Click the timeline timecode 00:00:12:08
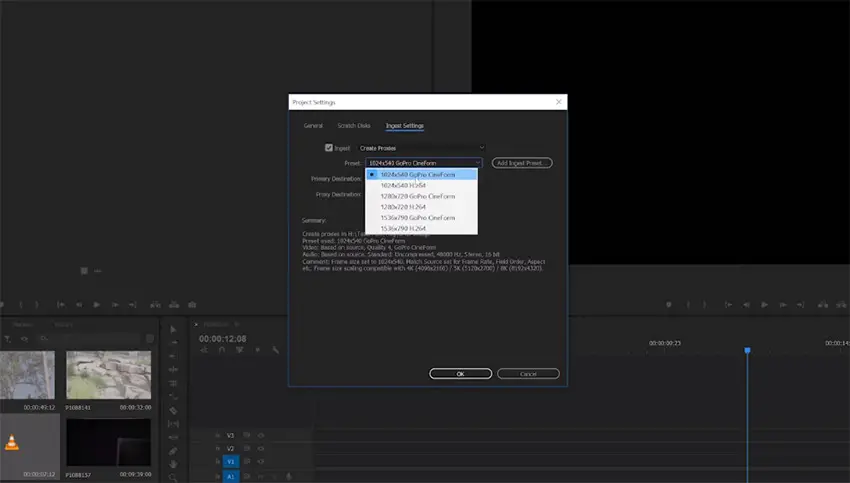 pos(222,339)
